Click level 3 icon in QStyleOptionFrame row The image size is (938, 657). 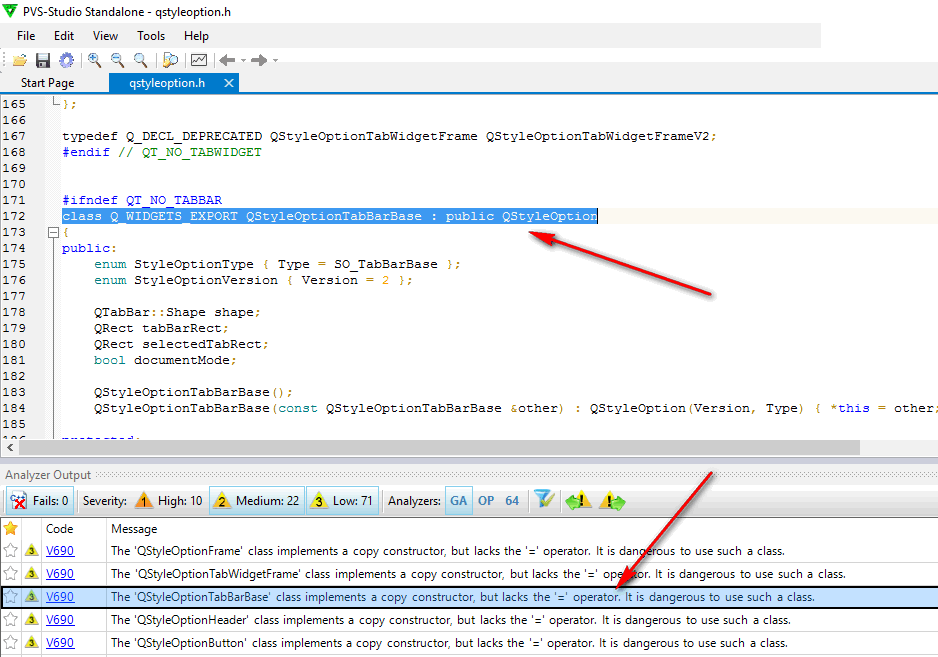(x=32, y=550)
